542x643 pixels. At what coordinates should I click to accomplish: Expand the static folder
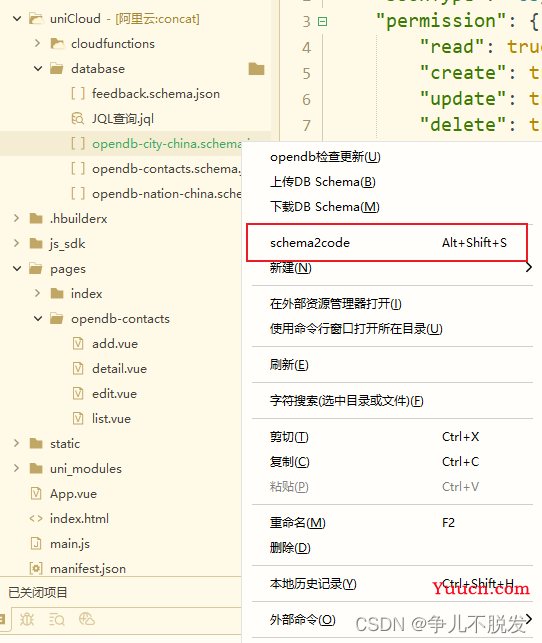pos(16,443)
